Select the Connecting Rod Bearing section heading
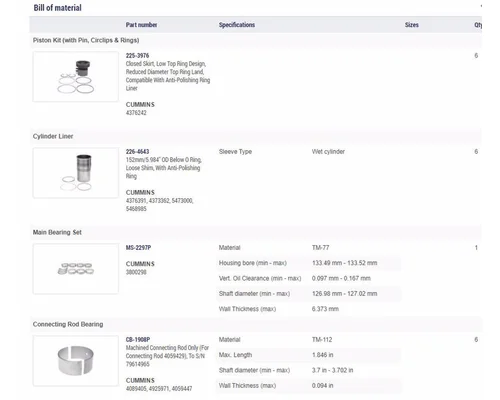The width and height of the screenshot is (500, 400). [68, 324]
